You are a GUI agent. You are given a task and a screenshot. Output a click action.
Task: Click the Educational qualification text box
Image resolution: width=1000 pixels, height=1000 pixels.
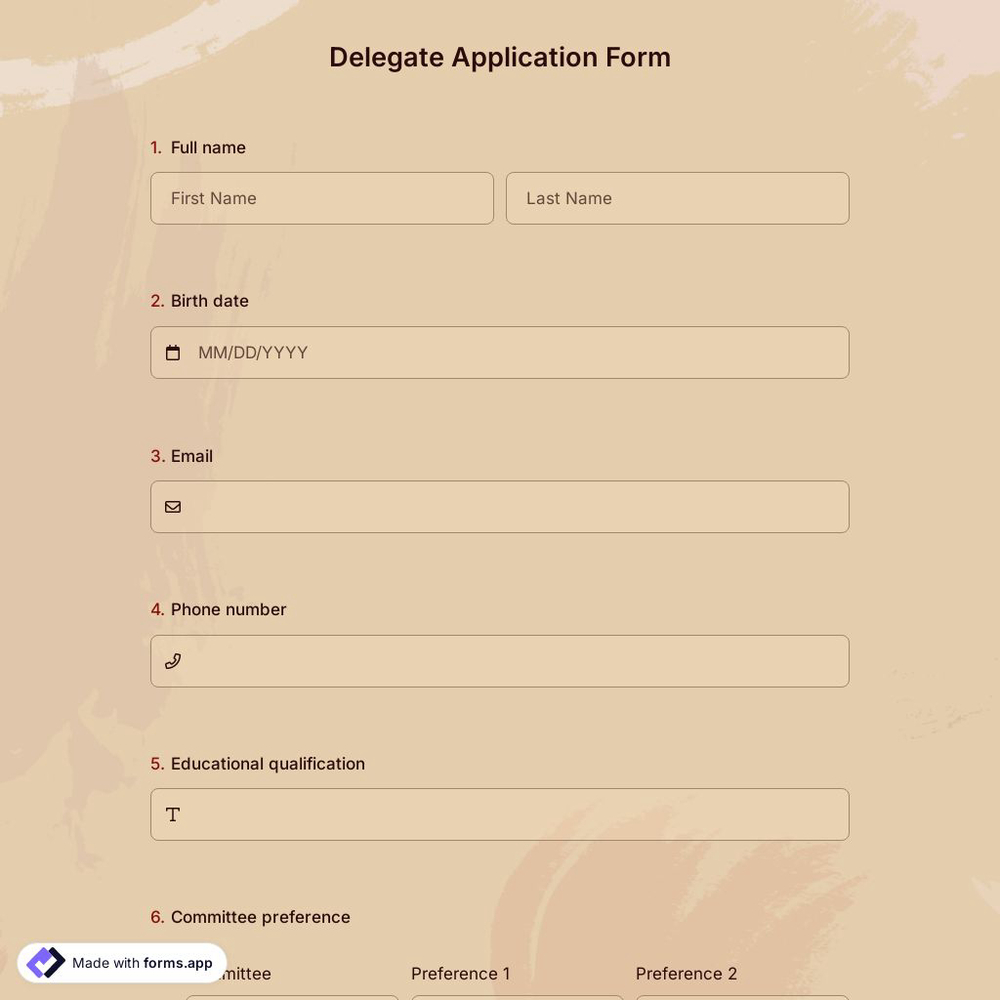(x=500, y=814)
